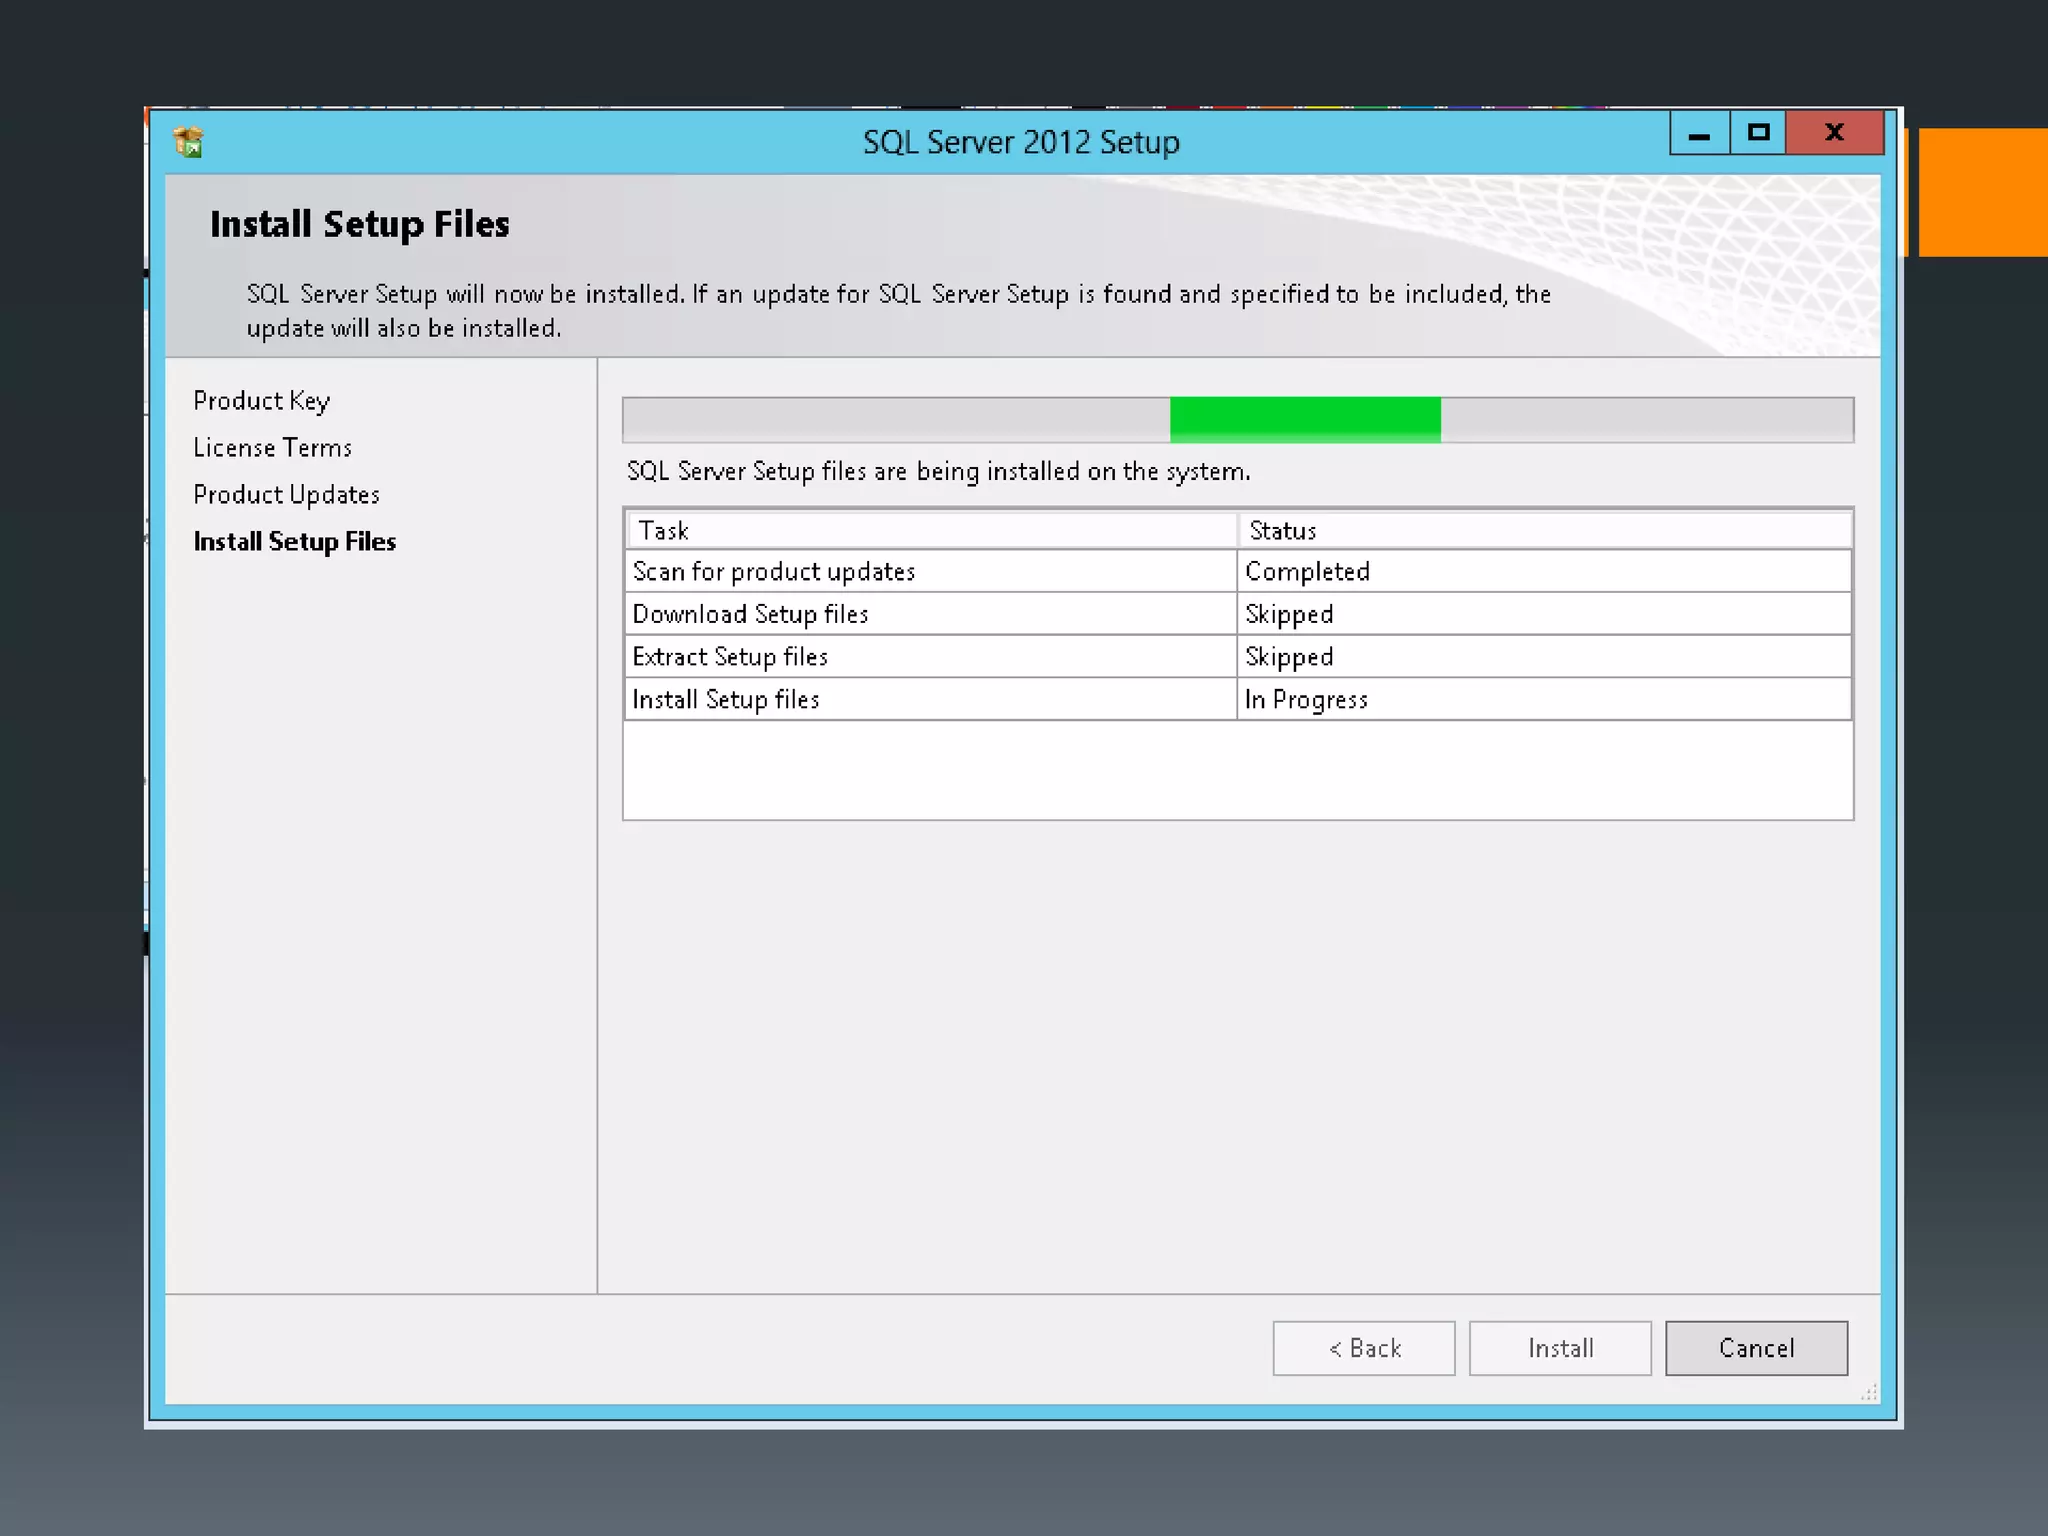Click the resize grip in the bottom corner
The image size is (2048, 1536).
1868,1393
